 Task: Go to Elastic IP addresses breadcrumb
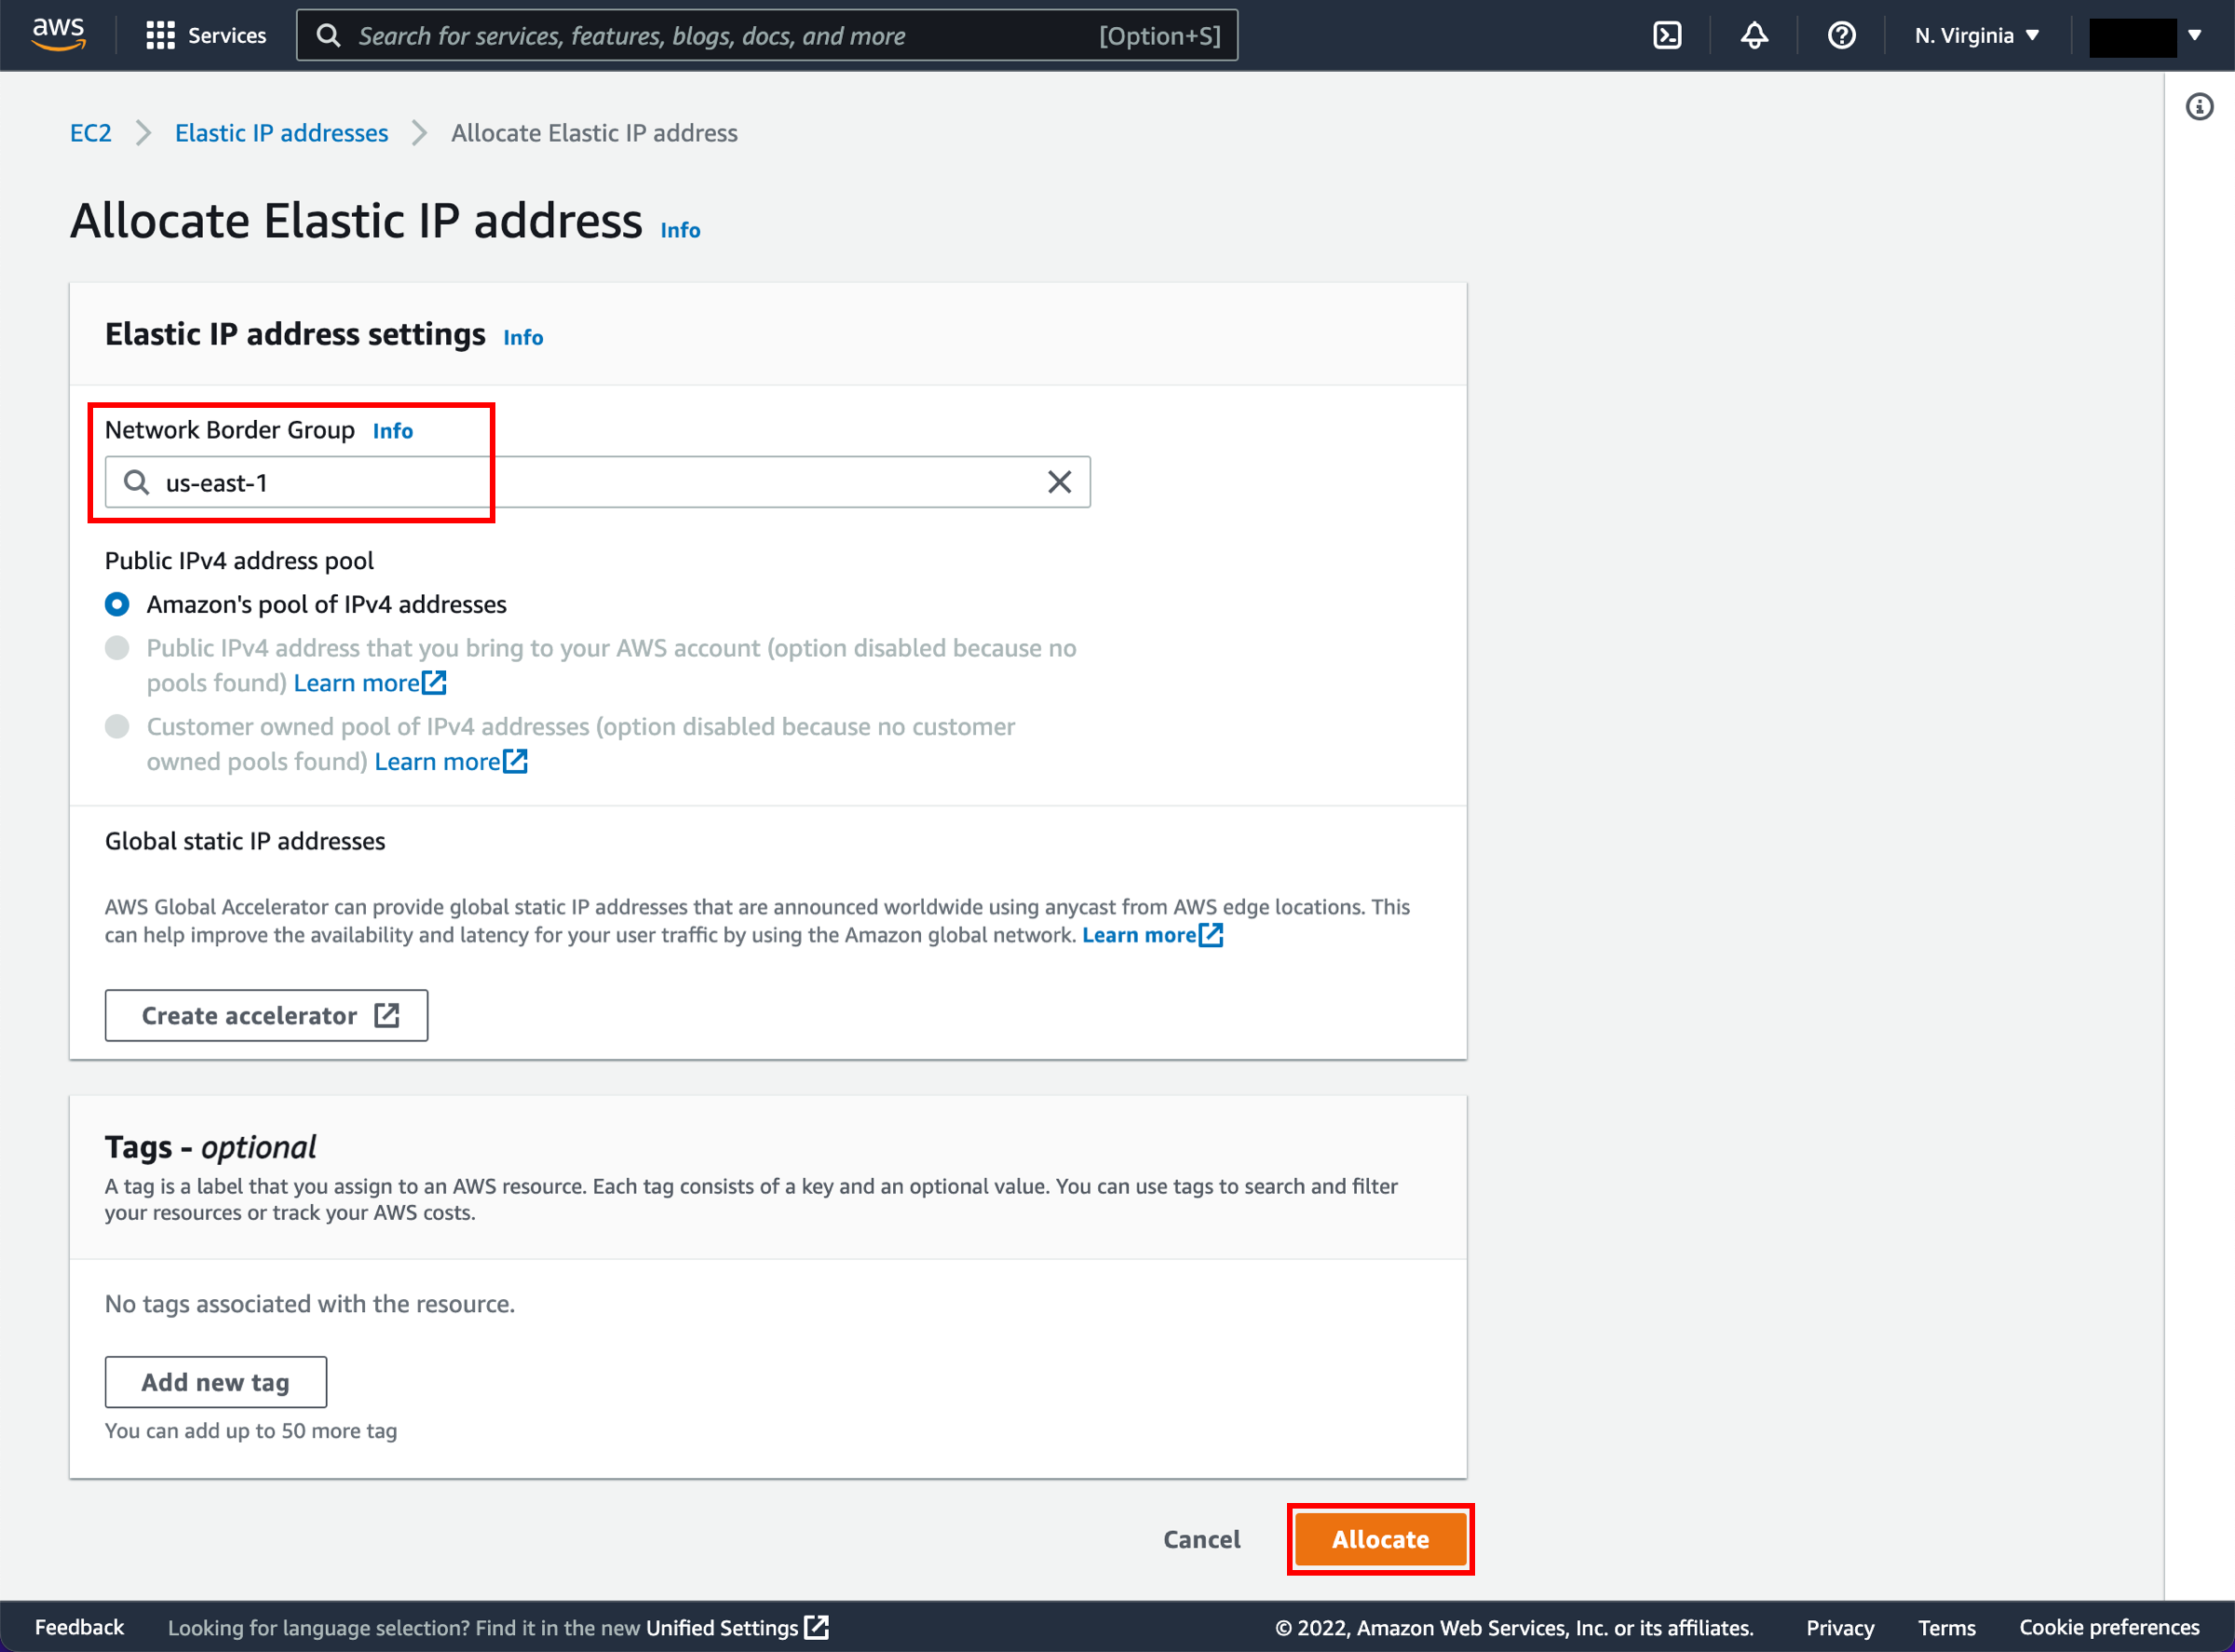(281, 133)
